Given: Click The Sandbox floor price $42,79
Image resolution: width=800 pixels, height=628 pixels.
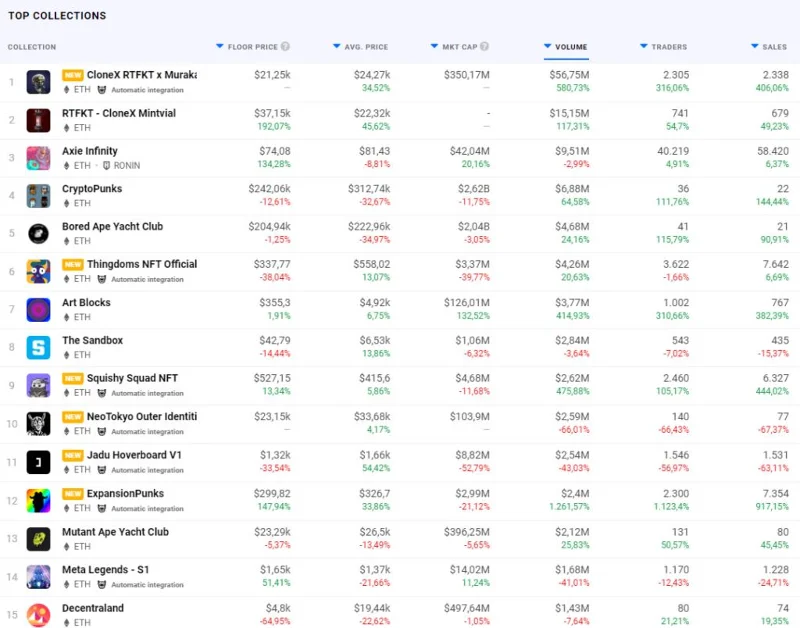Looking at the screenshot, I should 274,340.
